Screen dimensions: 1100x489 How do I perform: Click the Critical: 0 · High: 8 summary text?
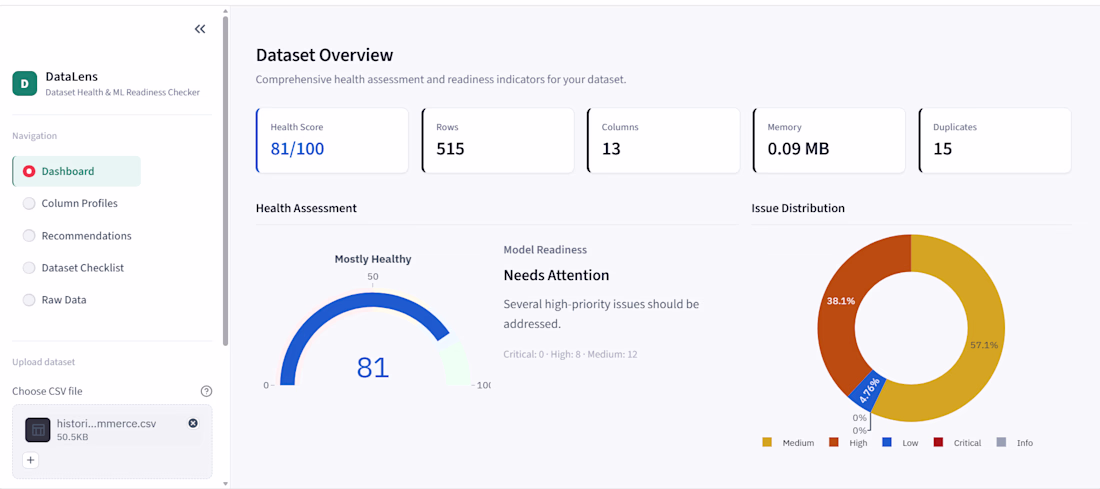pyautogui.click(x=570, y=354)
